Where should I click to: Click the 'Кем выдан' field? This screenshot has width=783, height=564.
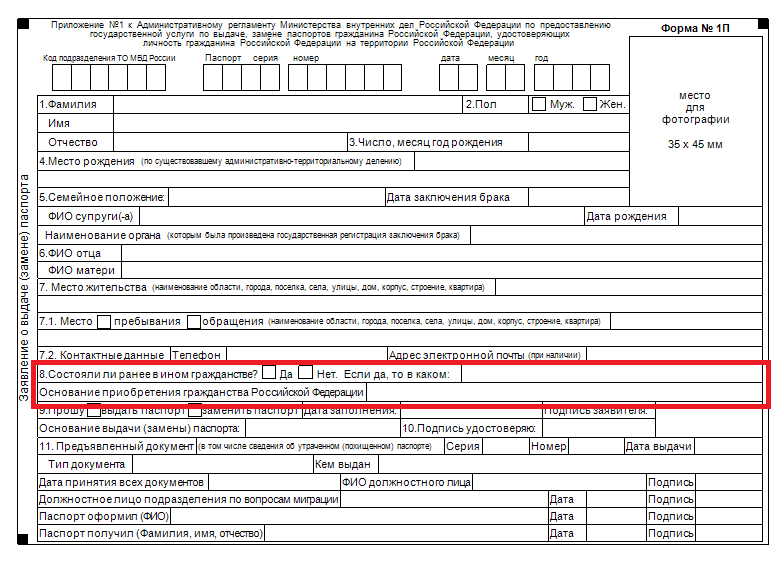[500, 464]
